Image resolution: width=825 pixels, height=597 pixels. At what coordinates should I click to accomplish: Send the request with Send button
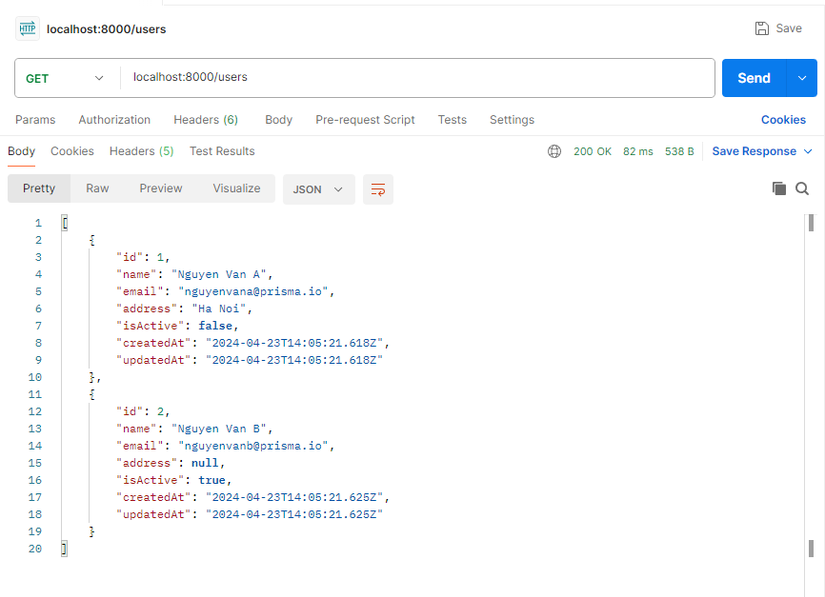[754, 78]
